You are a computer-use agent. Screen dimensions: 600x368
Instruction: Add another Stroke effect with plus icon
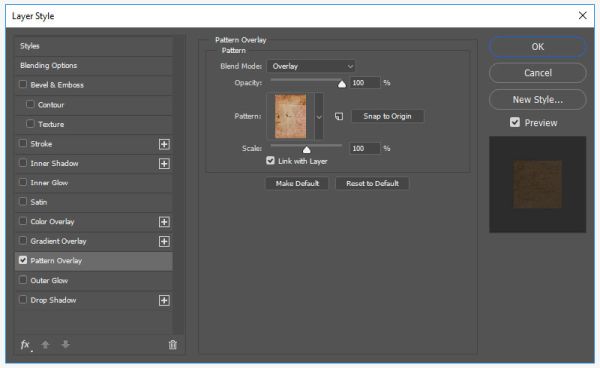(164, 144)
